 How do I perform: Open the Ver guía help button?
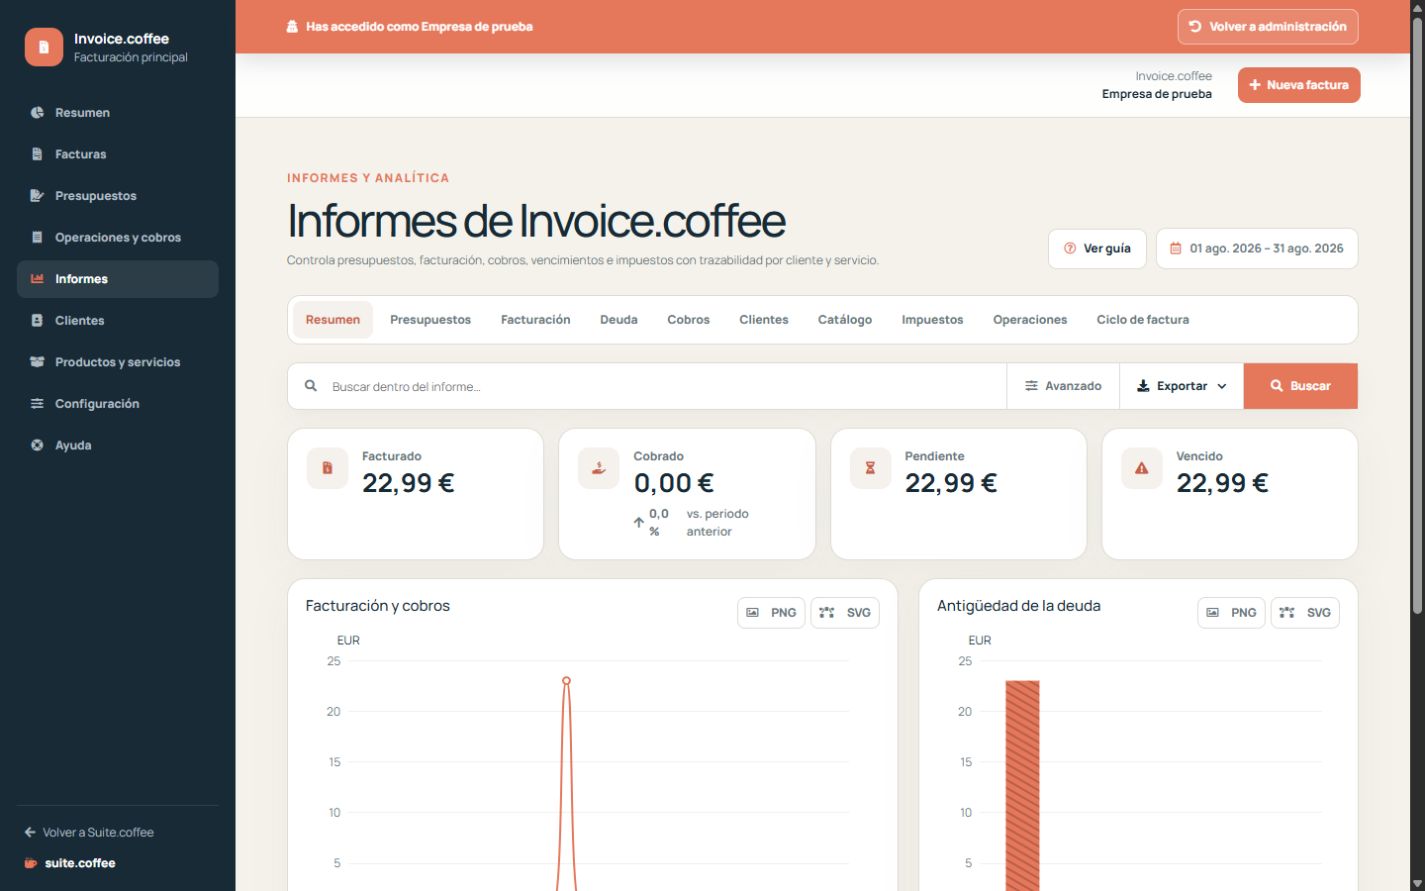[1097, 248]
